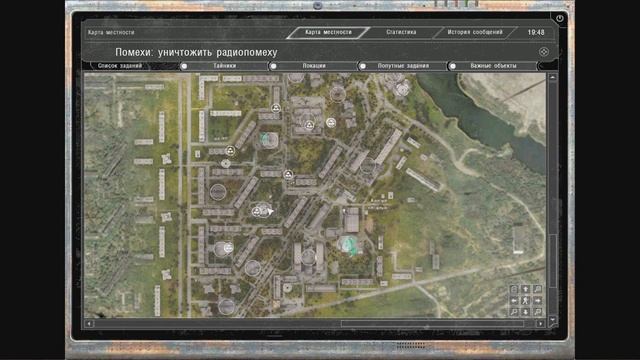This screenshot has width=640, height=360.
Task: Pan map up with the up-arrow pad button
Action: click(x=526, y=289)
